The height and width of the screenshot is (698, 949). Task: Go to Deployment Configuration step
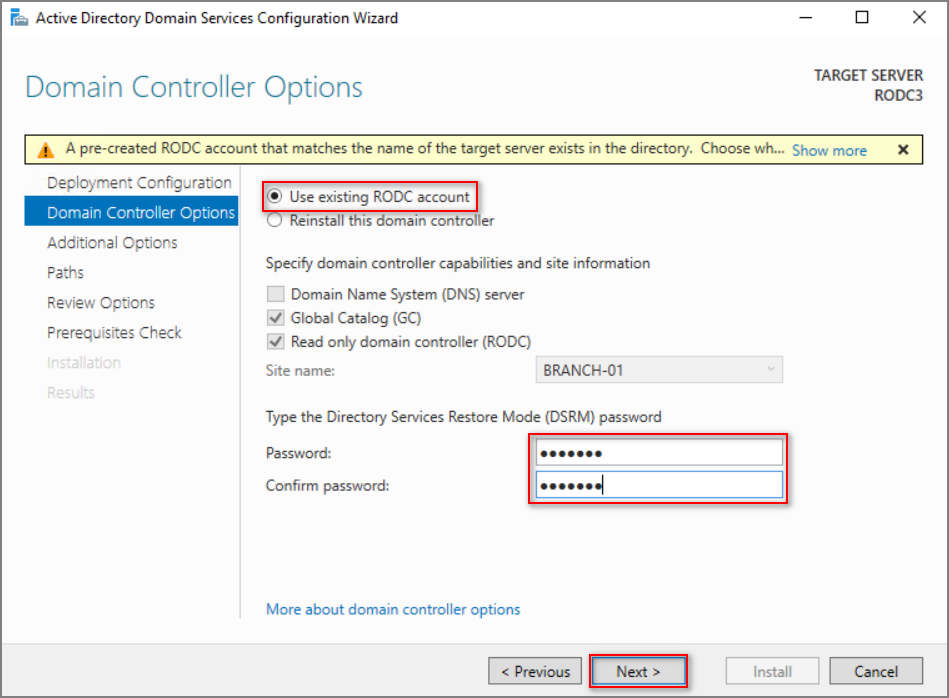(x=139, y=182)
